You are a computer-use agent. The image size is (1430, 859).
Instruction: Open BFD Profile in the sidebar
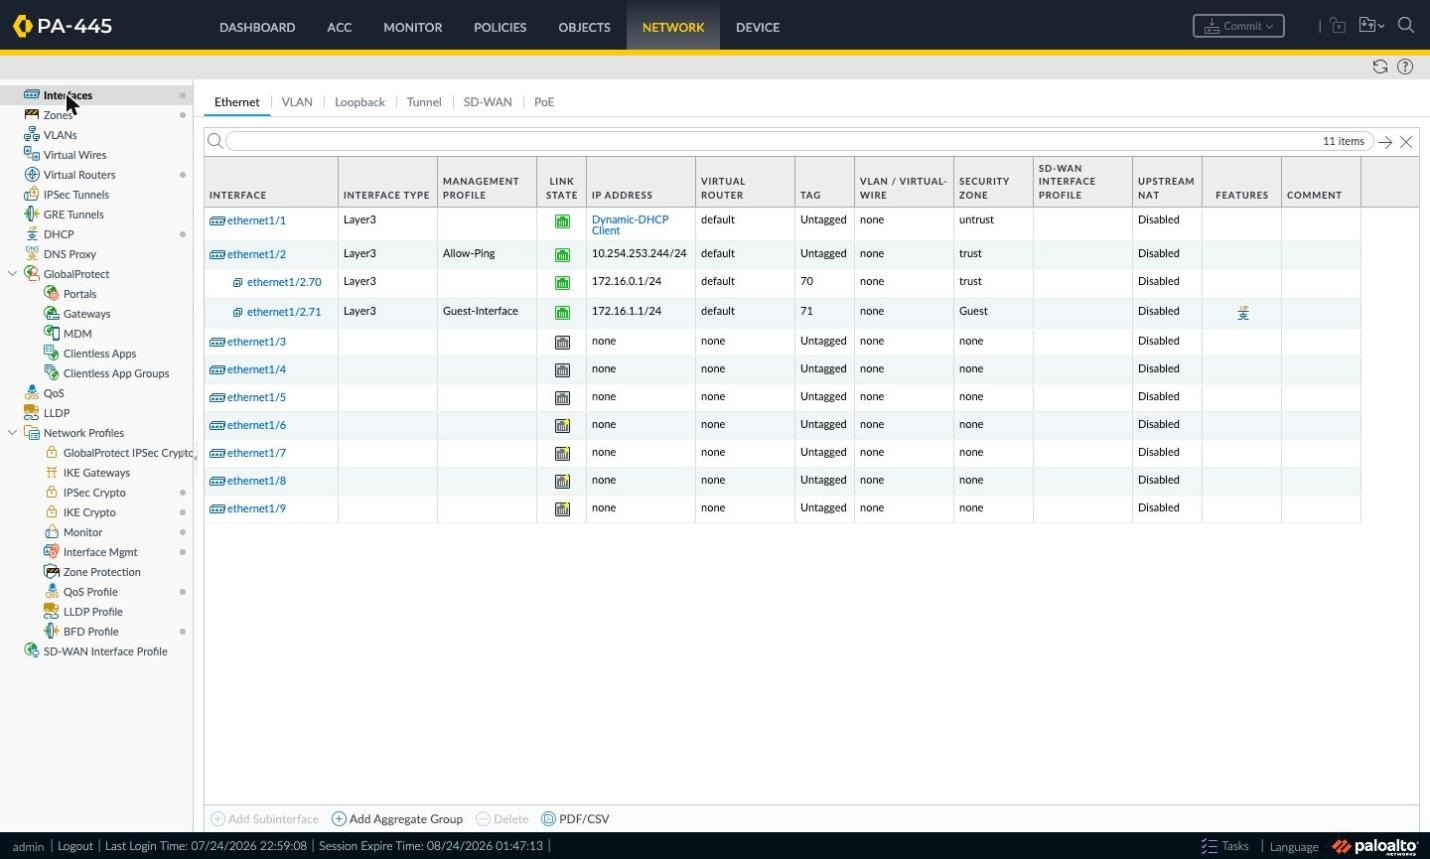pyautogui.click(x=90, y=632)
